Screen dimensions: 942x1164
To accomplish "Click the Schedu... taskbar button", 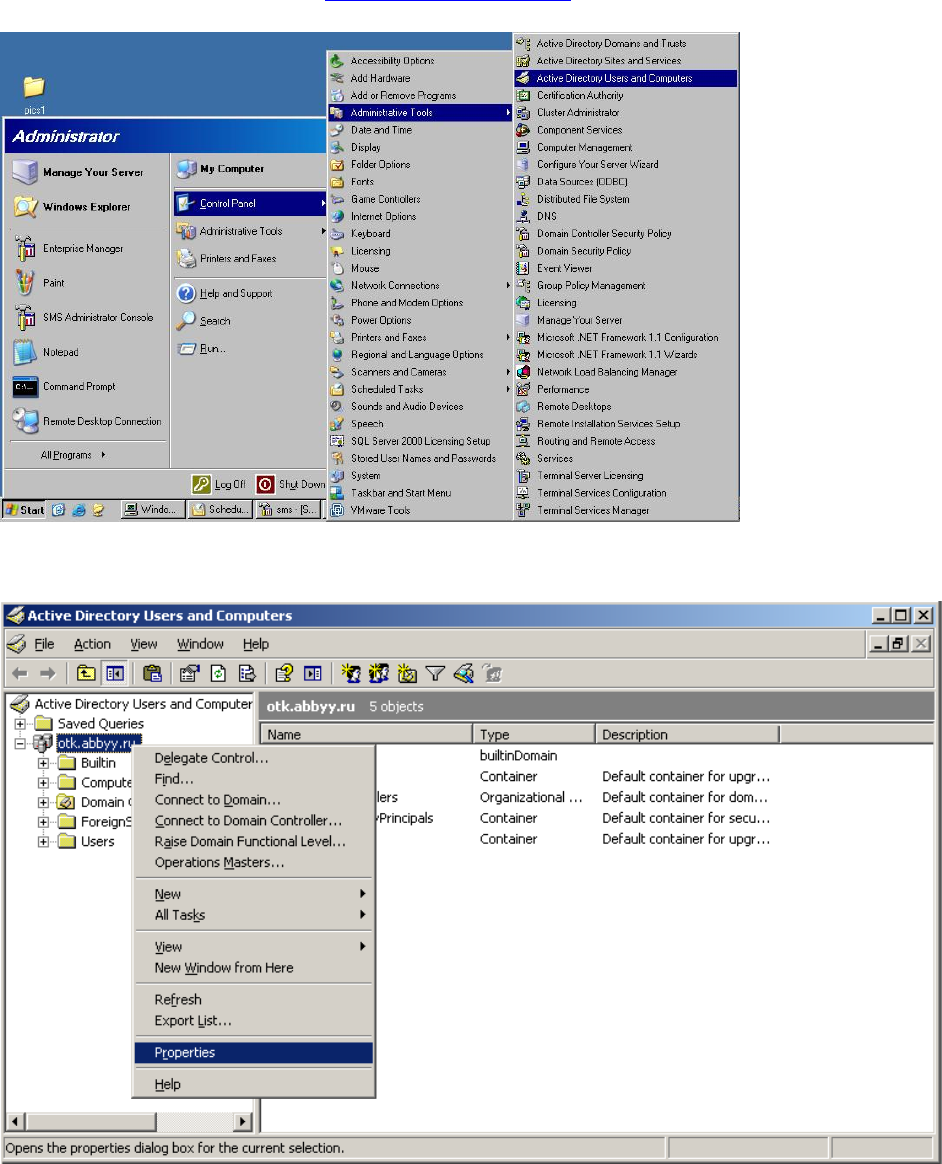I will (x=220, y=510).
